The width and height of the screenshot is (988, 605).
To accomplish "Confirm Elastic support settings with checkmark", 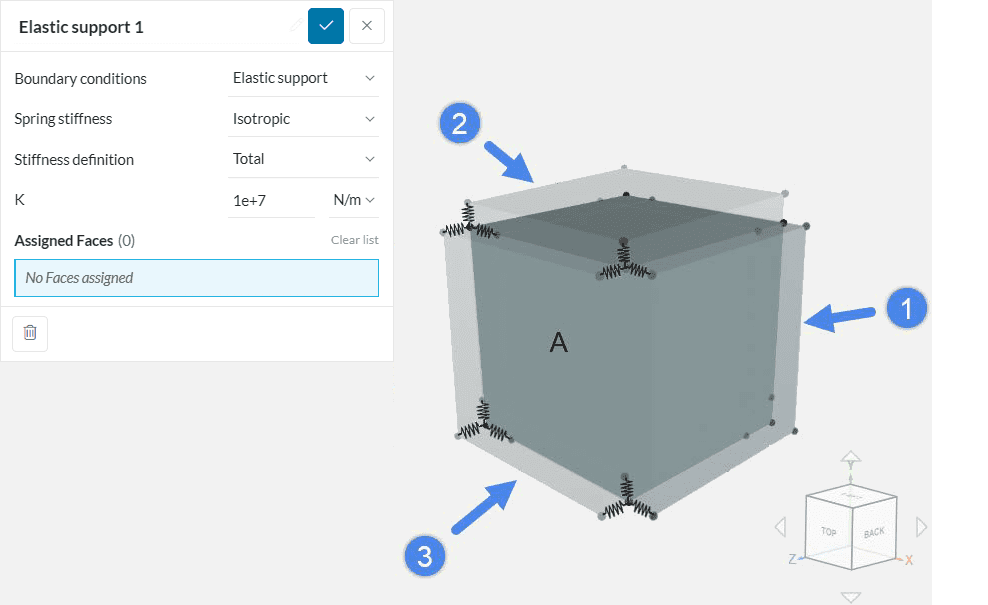I will (326, 26).
